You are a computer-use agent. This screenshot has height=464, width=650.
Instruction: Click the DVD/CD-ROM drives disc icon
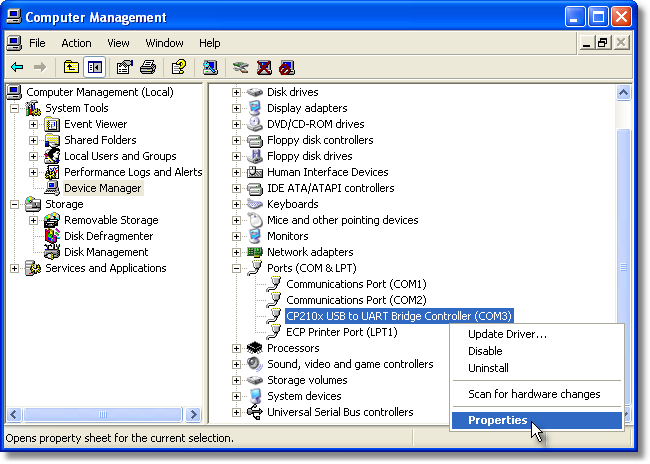click(255, 124)
